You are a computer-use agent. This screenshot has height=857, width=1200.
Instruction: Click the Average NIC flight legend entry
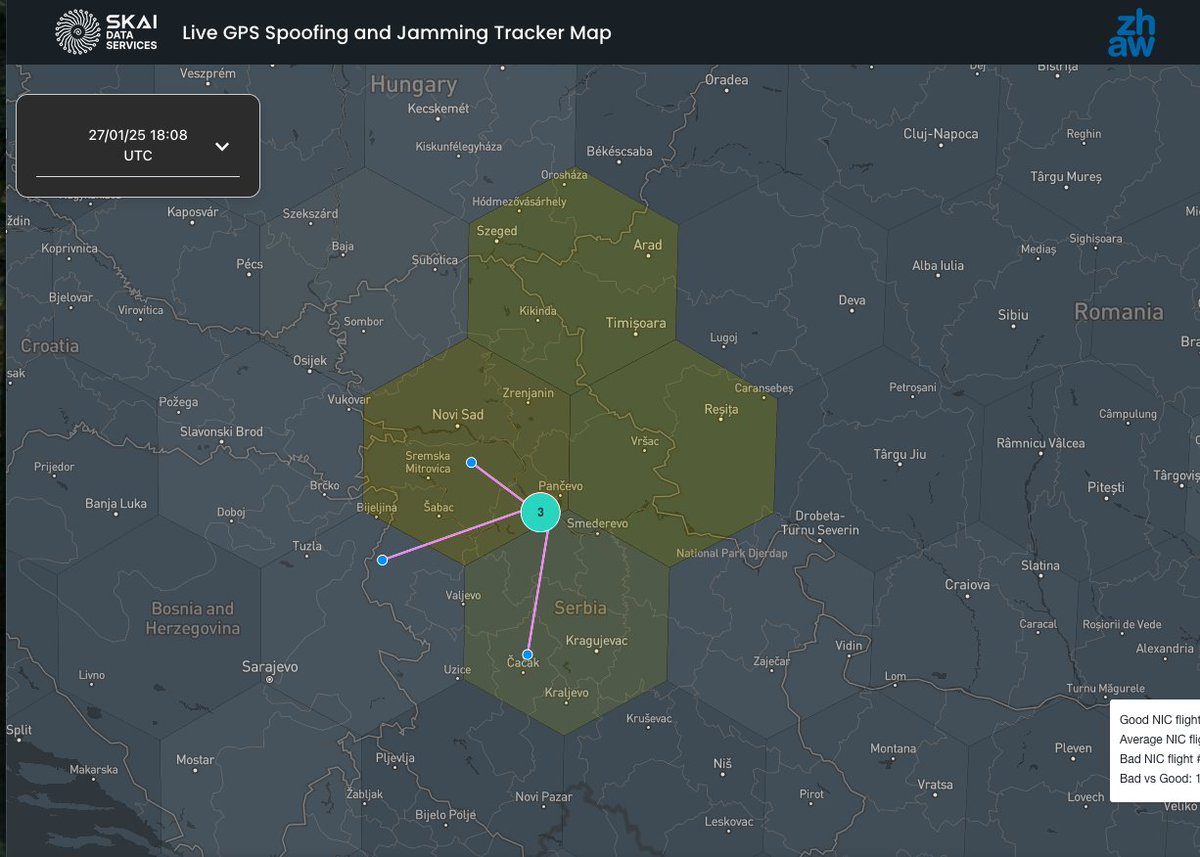pos(1159,739)
